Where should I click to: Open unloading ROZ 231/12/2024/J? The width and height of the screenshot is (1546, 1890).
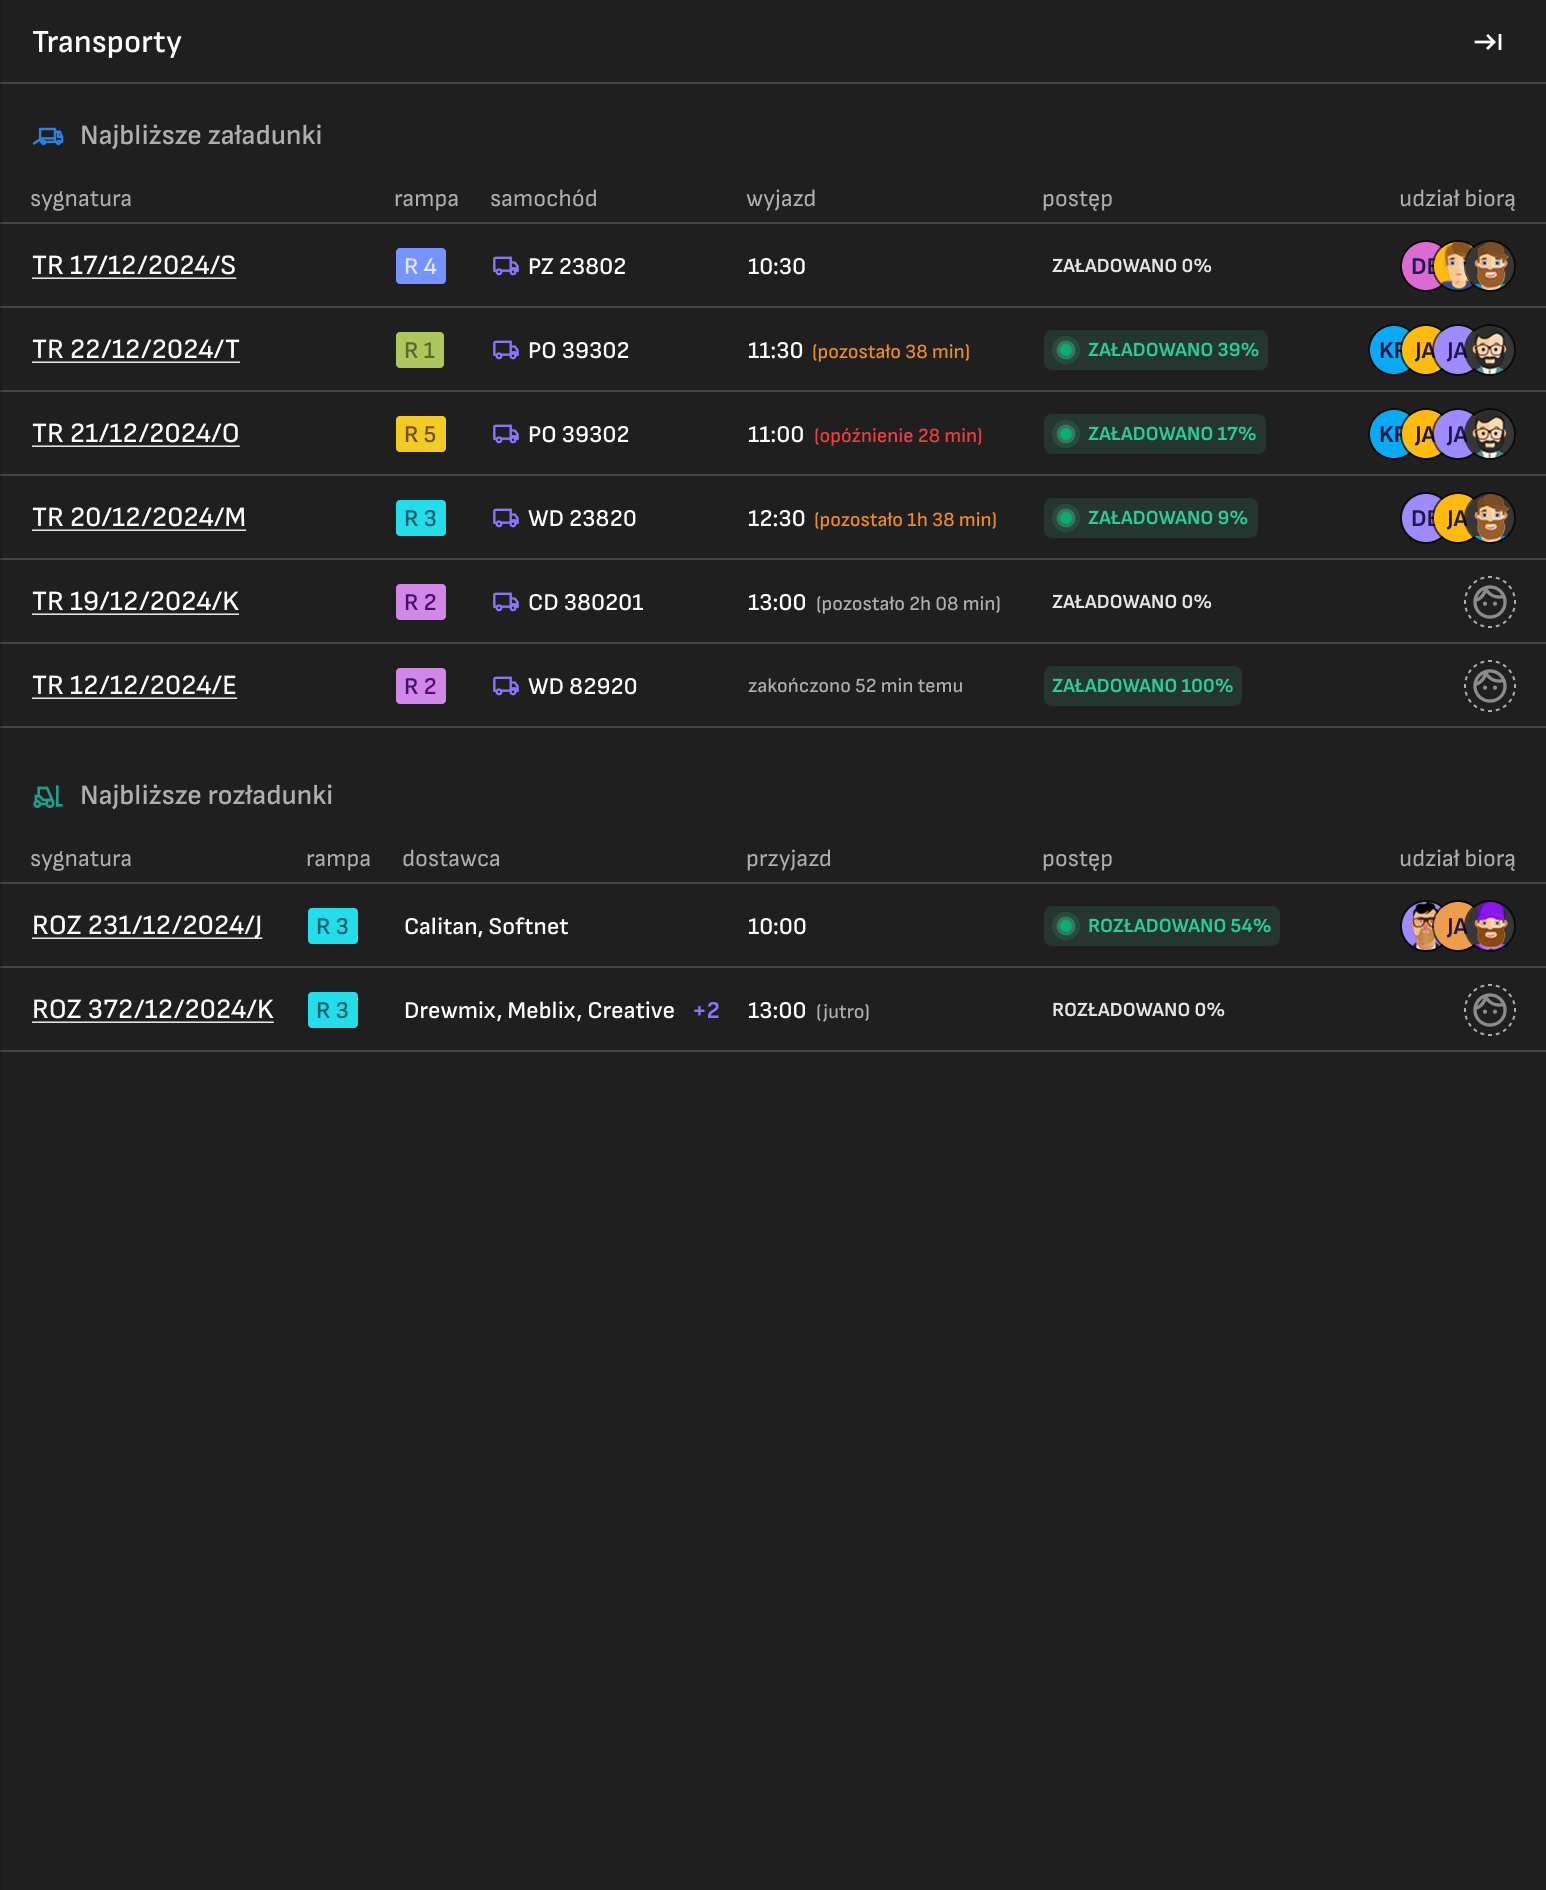pos(147,926)
